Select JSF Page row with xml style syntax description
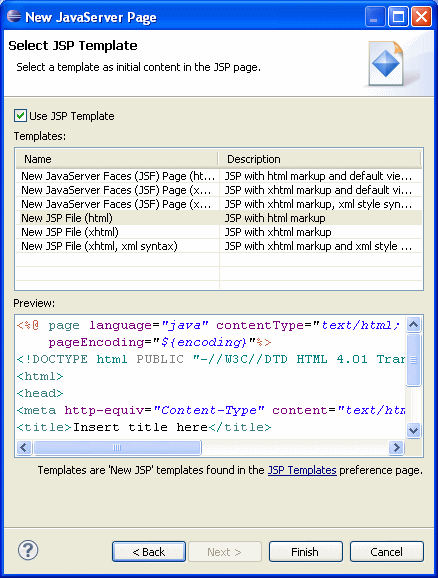 (219, 204)
